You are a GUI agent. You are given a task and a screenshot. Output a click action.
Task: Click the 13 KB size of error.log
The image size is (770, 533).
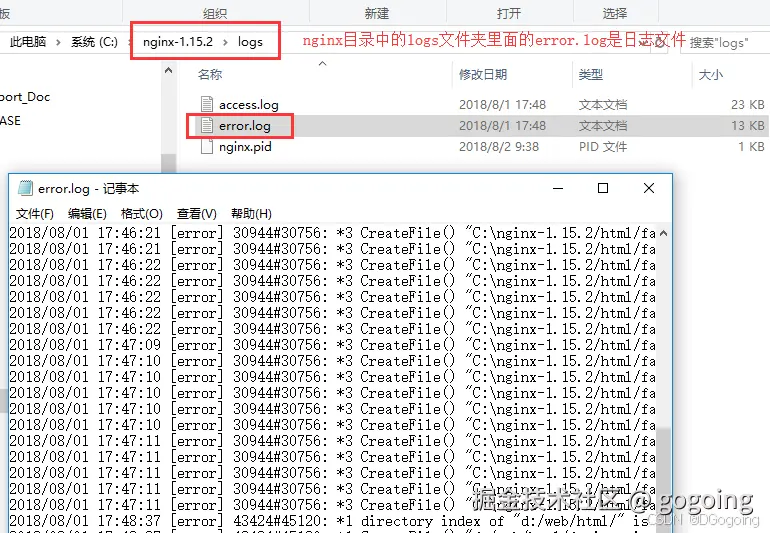[x=747, y=126]
